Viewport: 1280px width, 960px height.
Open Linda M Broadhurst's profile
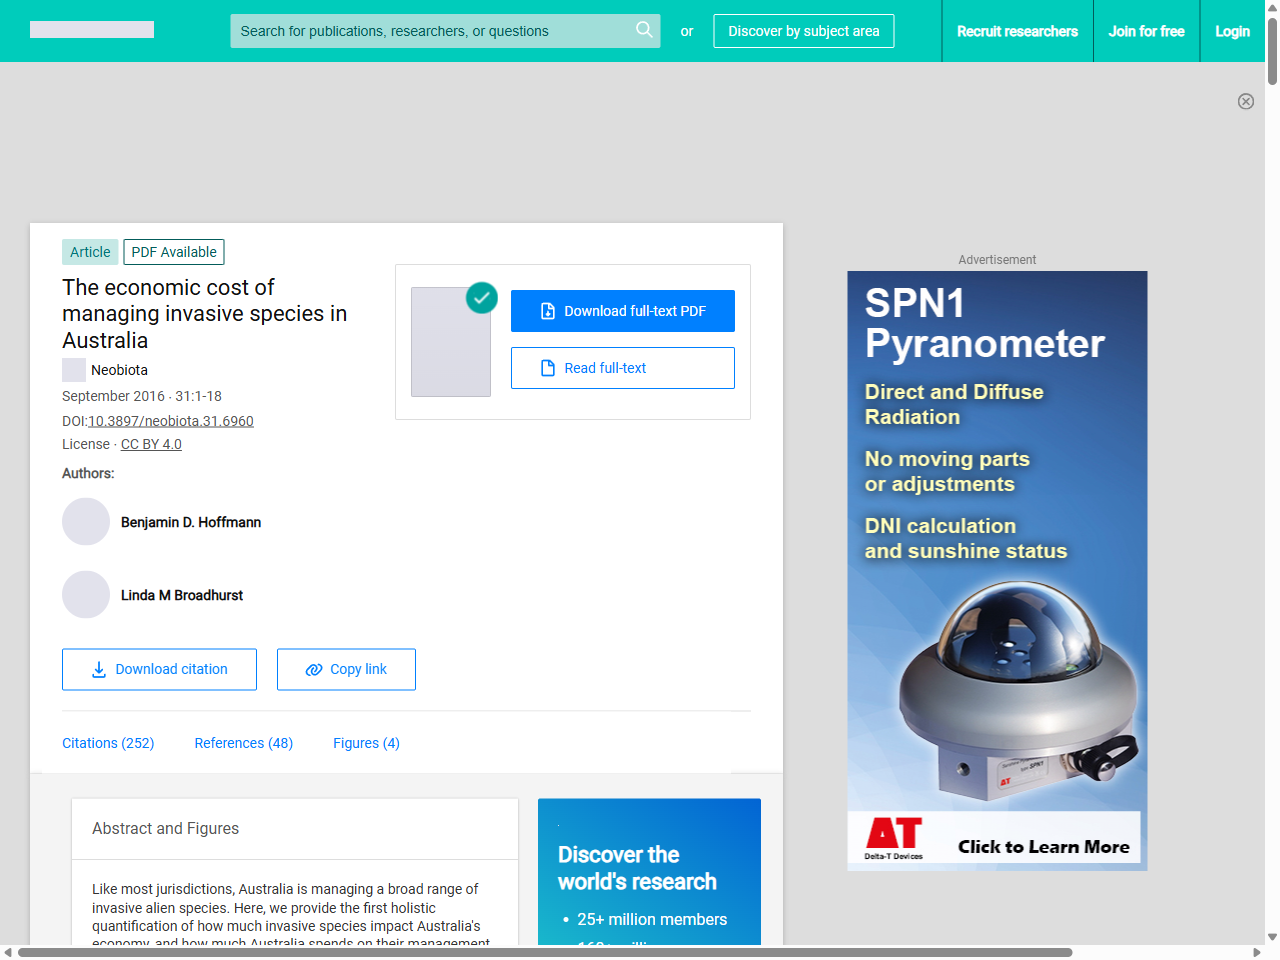pyautogui.click(x=182, y=595)
